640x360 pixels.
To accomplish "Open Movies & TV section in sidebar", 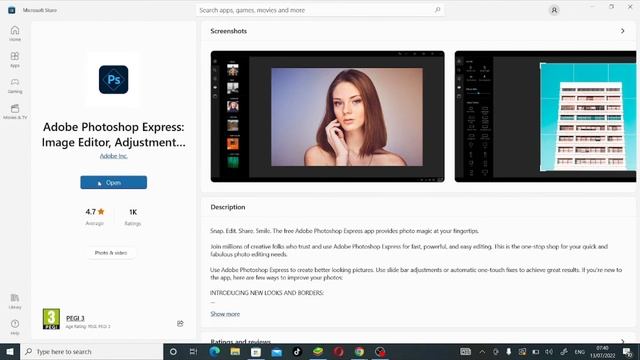I will tap(15, 111).
